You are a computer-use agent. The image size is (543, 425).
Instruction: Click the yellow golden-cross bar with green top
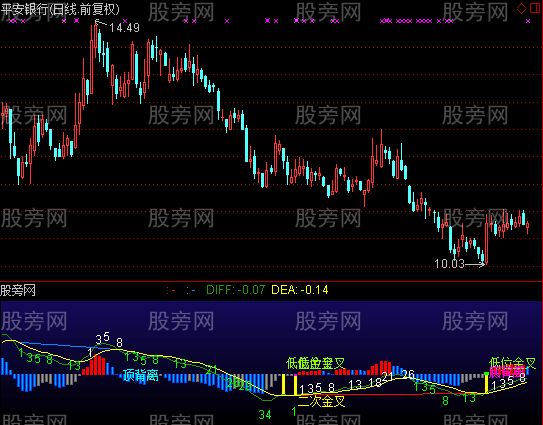[x=486, y=383]
